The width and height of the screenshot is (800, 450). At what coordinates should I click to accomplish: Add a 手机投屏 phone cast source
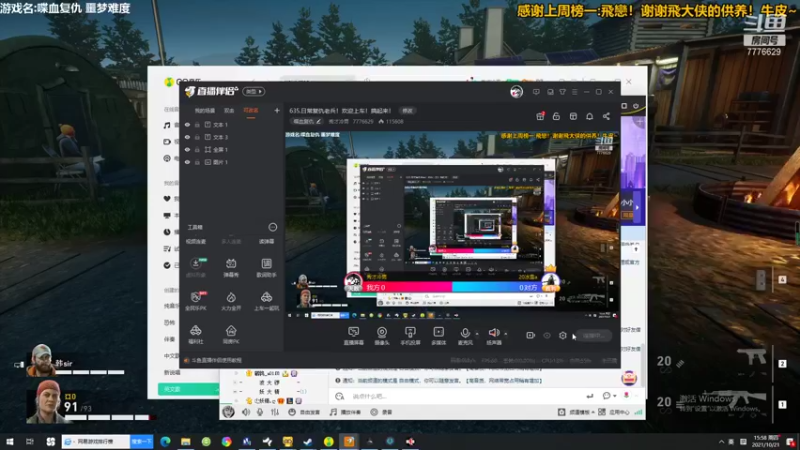point(410,336)
